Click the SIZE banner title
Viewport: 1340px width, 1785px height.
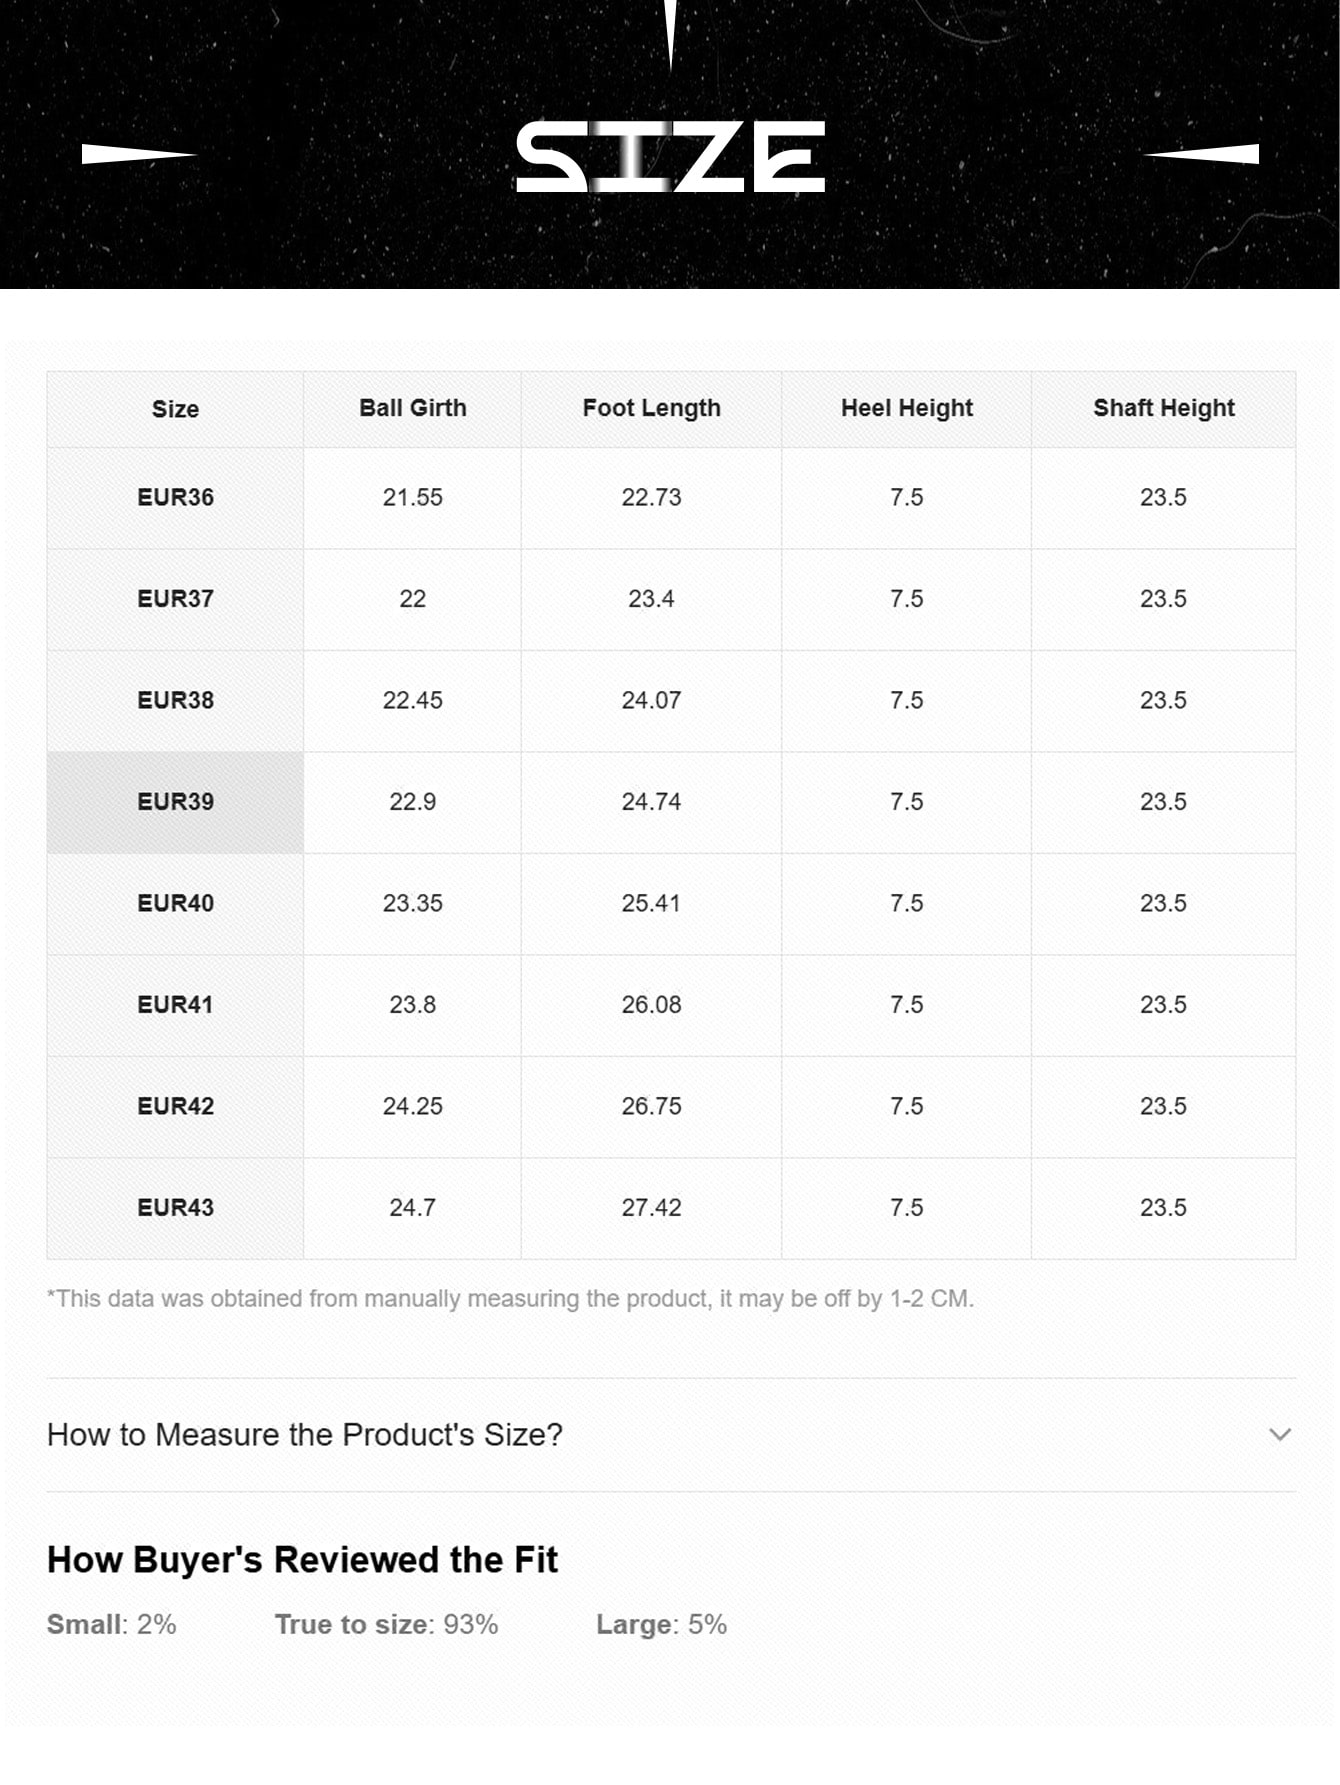tap(670, 157)
